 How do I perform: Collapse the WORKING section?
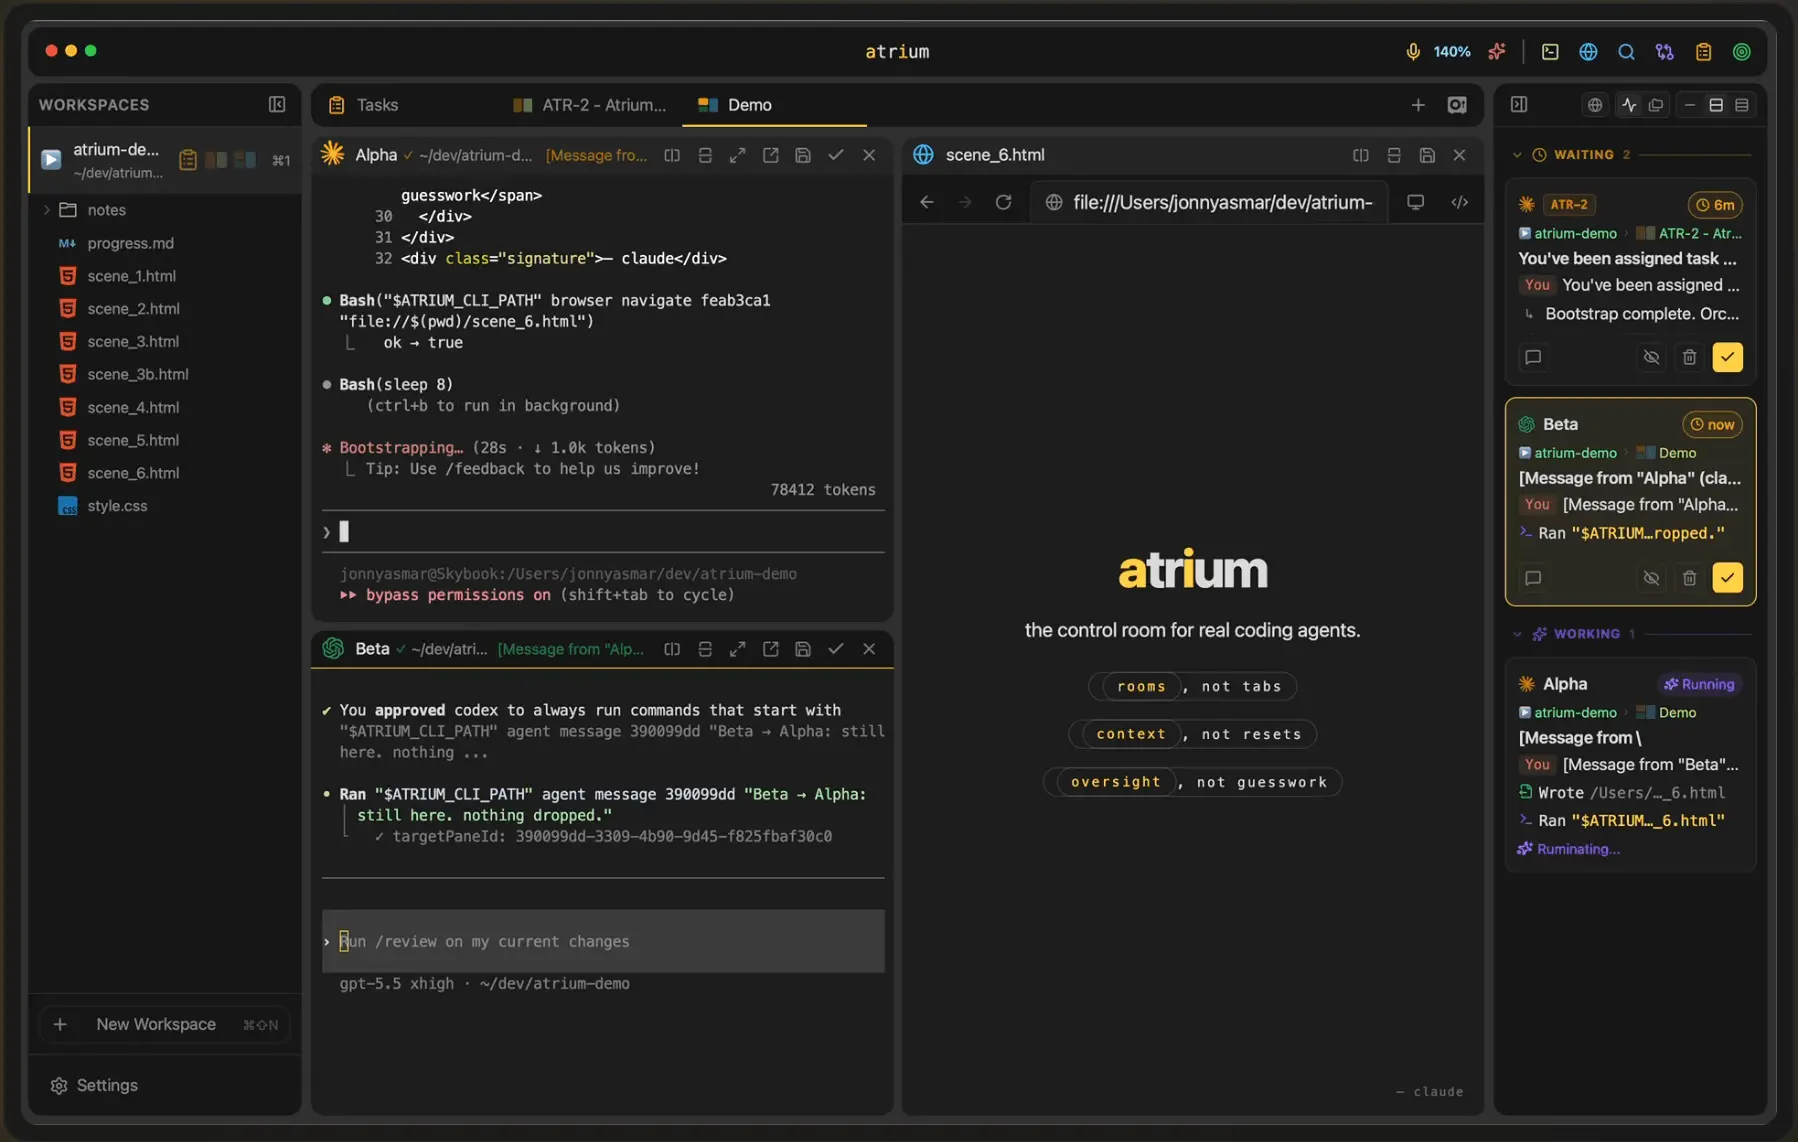click(x=1517, y=634)
